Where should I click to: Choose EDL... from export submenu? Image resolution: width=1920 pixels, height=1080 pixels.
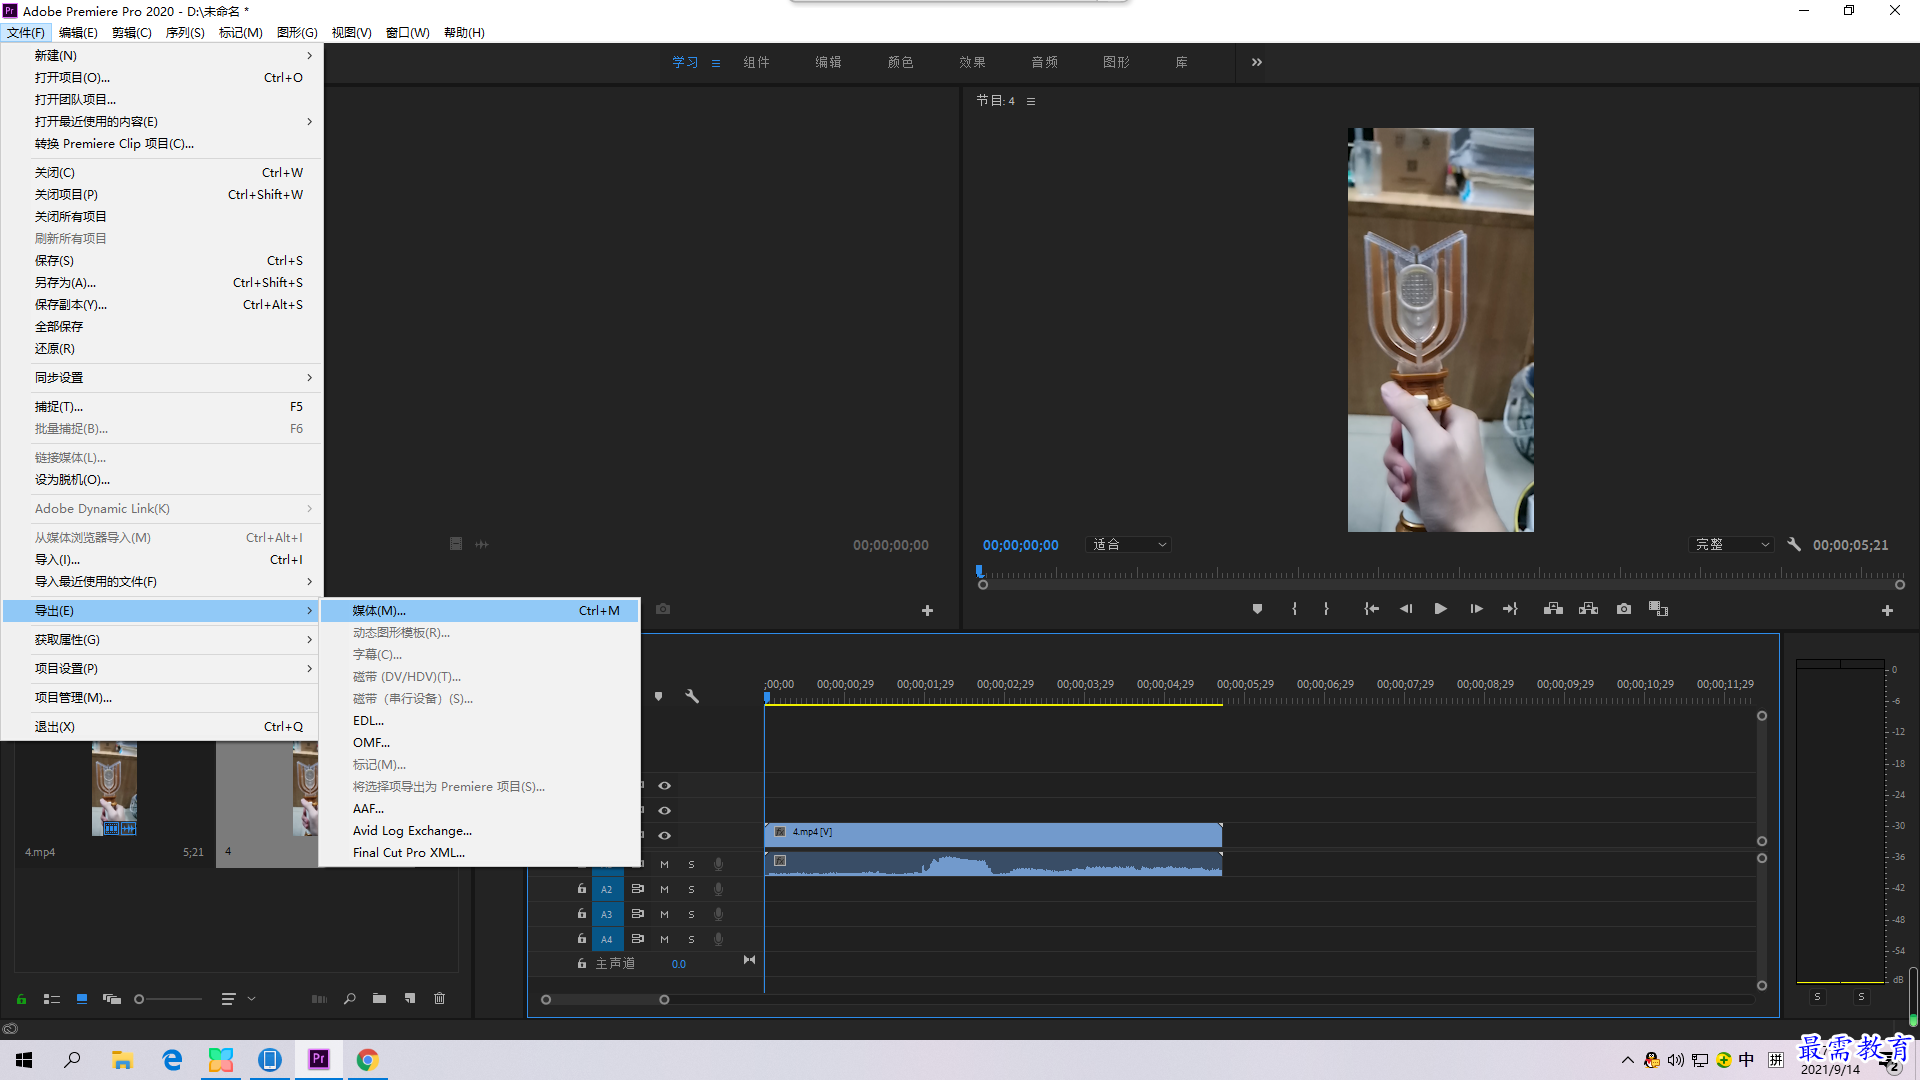coord(480,721)
